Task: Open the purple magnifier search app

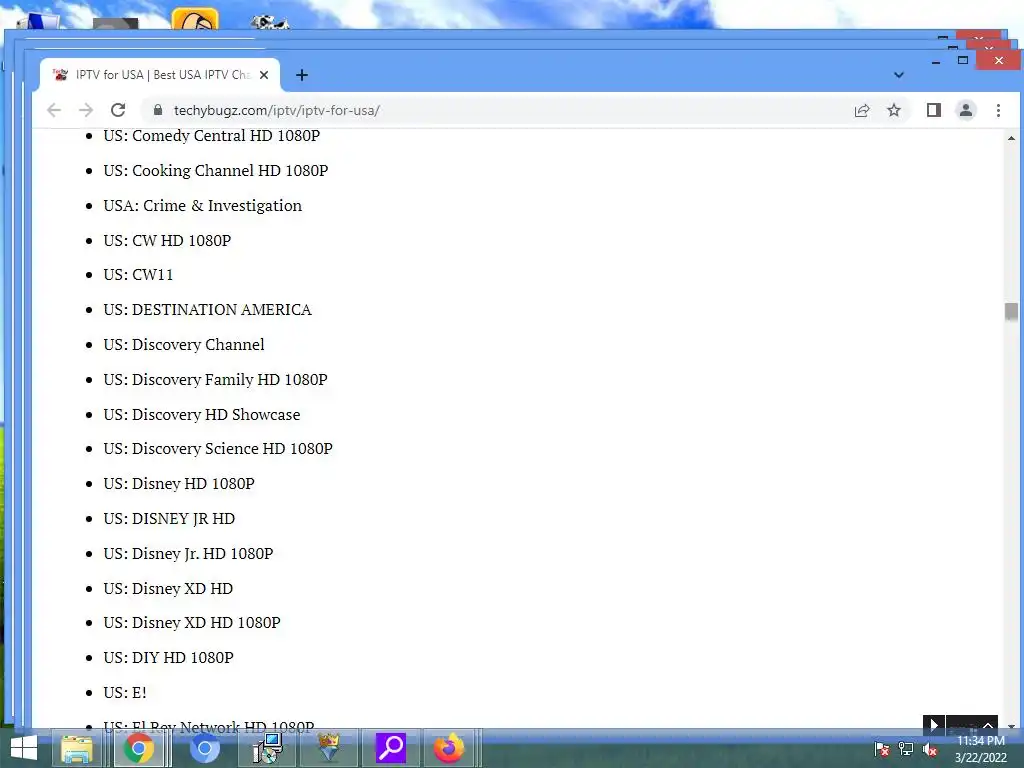Action: pos(391,748)
